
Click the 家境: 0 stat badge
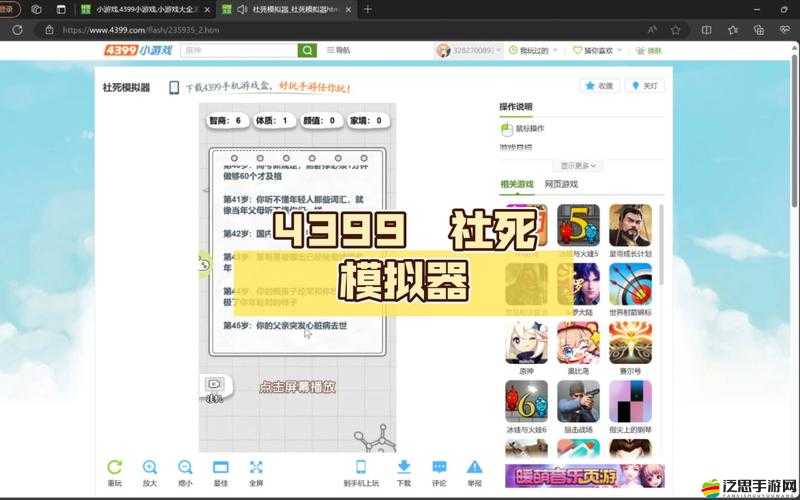click(x=367, y=120)
